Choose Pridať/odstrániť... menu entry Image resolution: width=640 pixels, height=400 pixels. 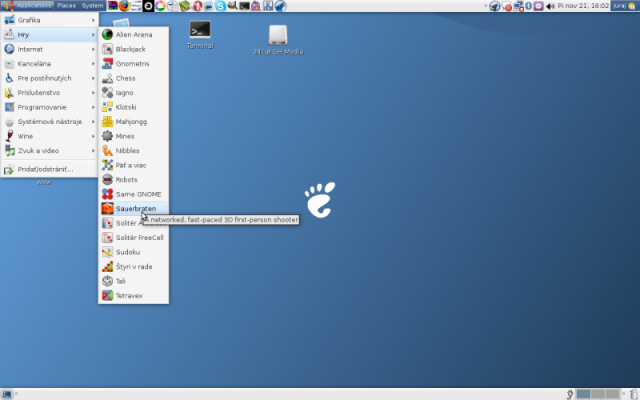pos(49,169)
